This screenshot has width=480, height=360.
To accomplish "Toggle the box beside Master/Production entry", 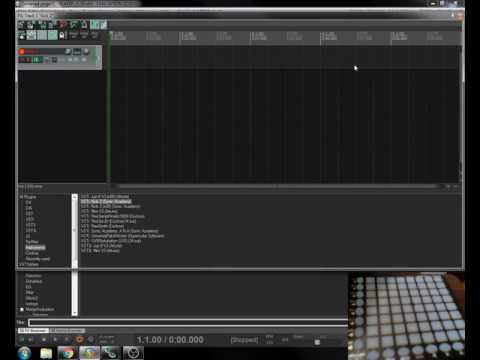I will tap(22, 309).
